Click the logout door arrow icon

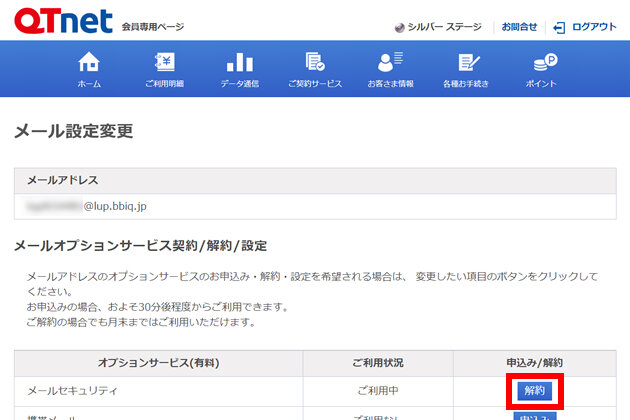pyautogui.click(x=560, y=27)
